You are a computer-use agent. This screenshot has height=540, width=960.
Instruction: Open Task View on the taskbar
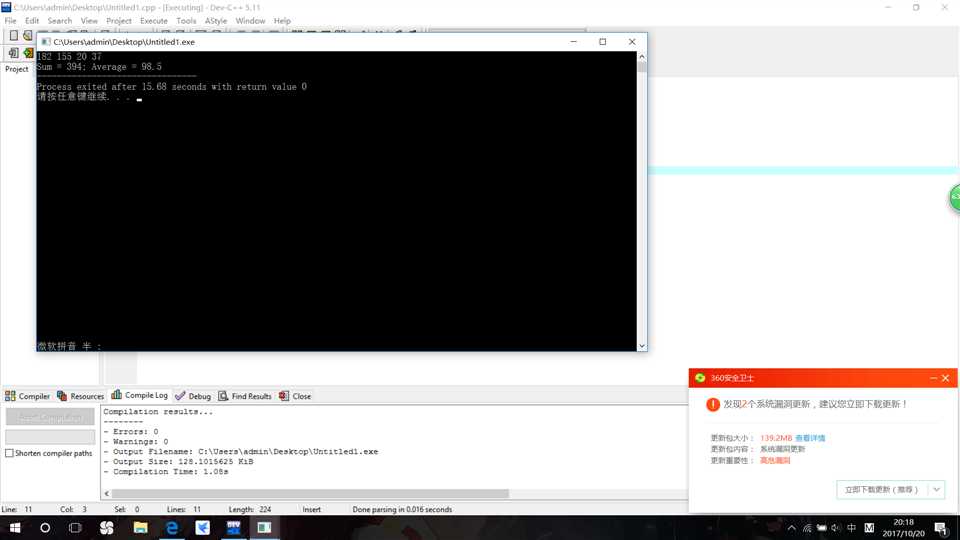pos(75,528)
